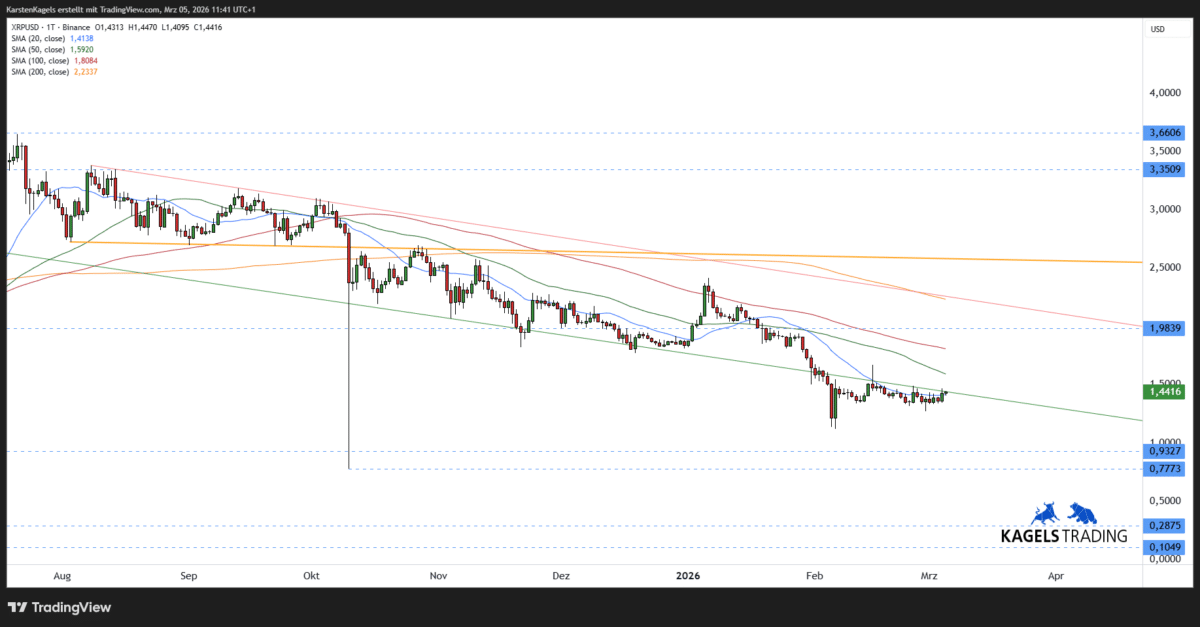Click the USD label on the price scale
Viewport: 1200px width, 627px height.
click(x=1156, y=29)
